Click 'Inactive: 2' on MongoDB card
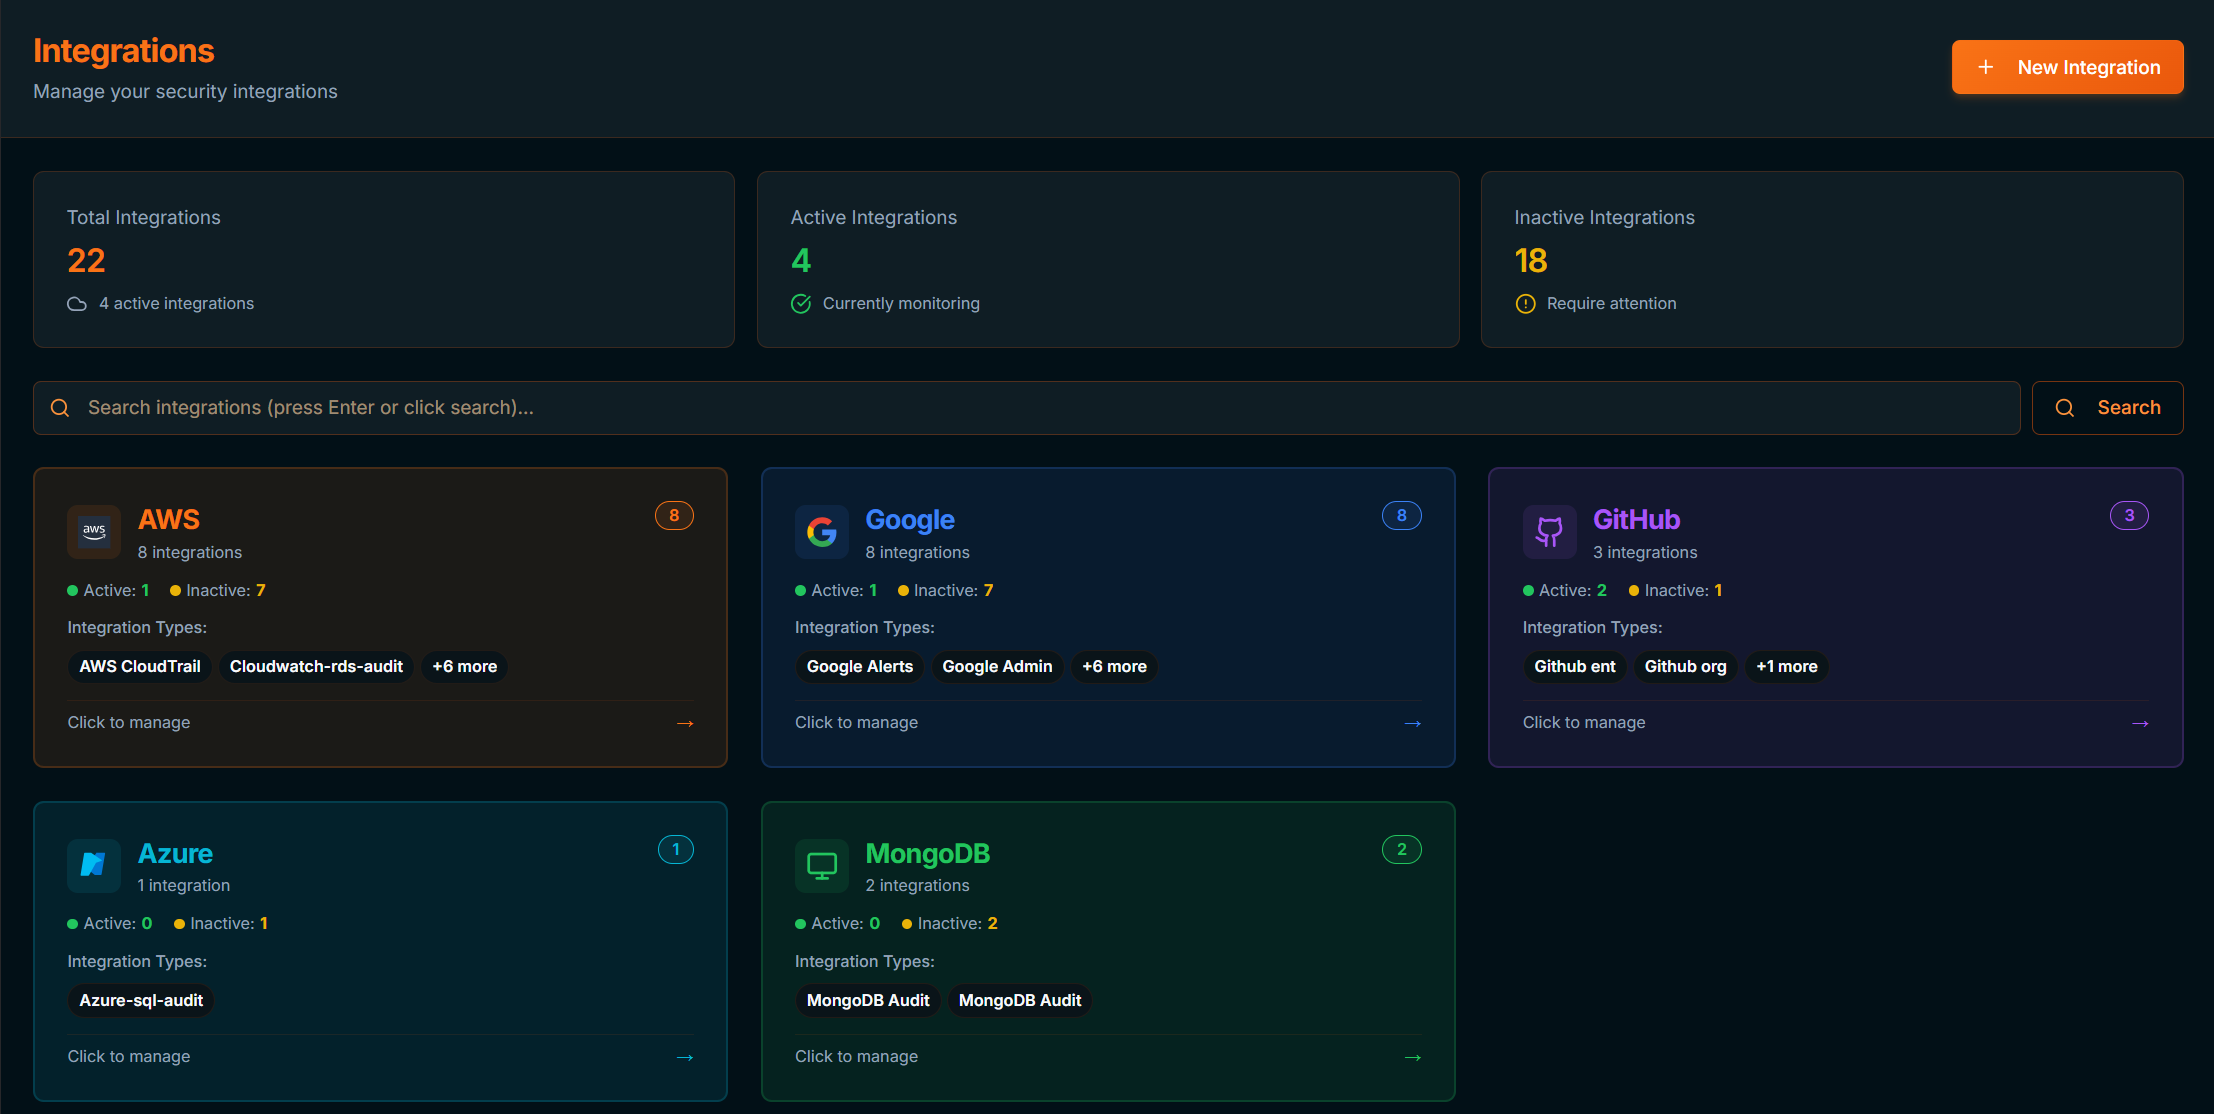The width and height of the screenshot is (2214, 1114). pos(950,924)
